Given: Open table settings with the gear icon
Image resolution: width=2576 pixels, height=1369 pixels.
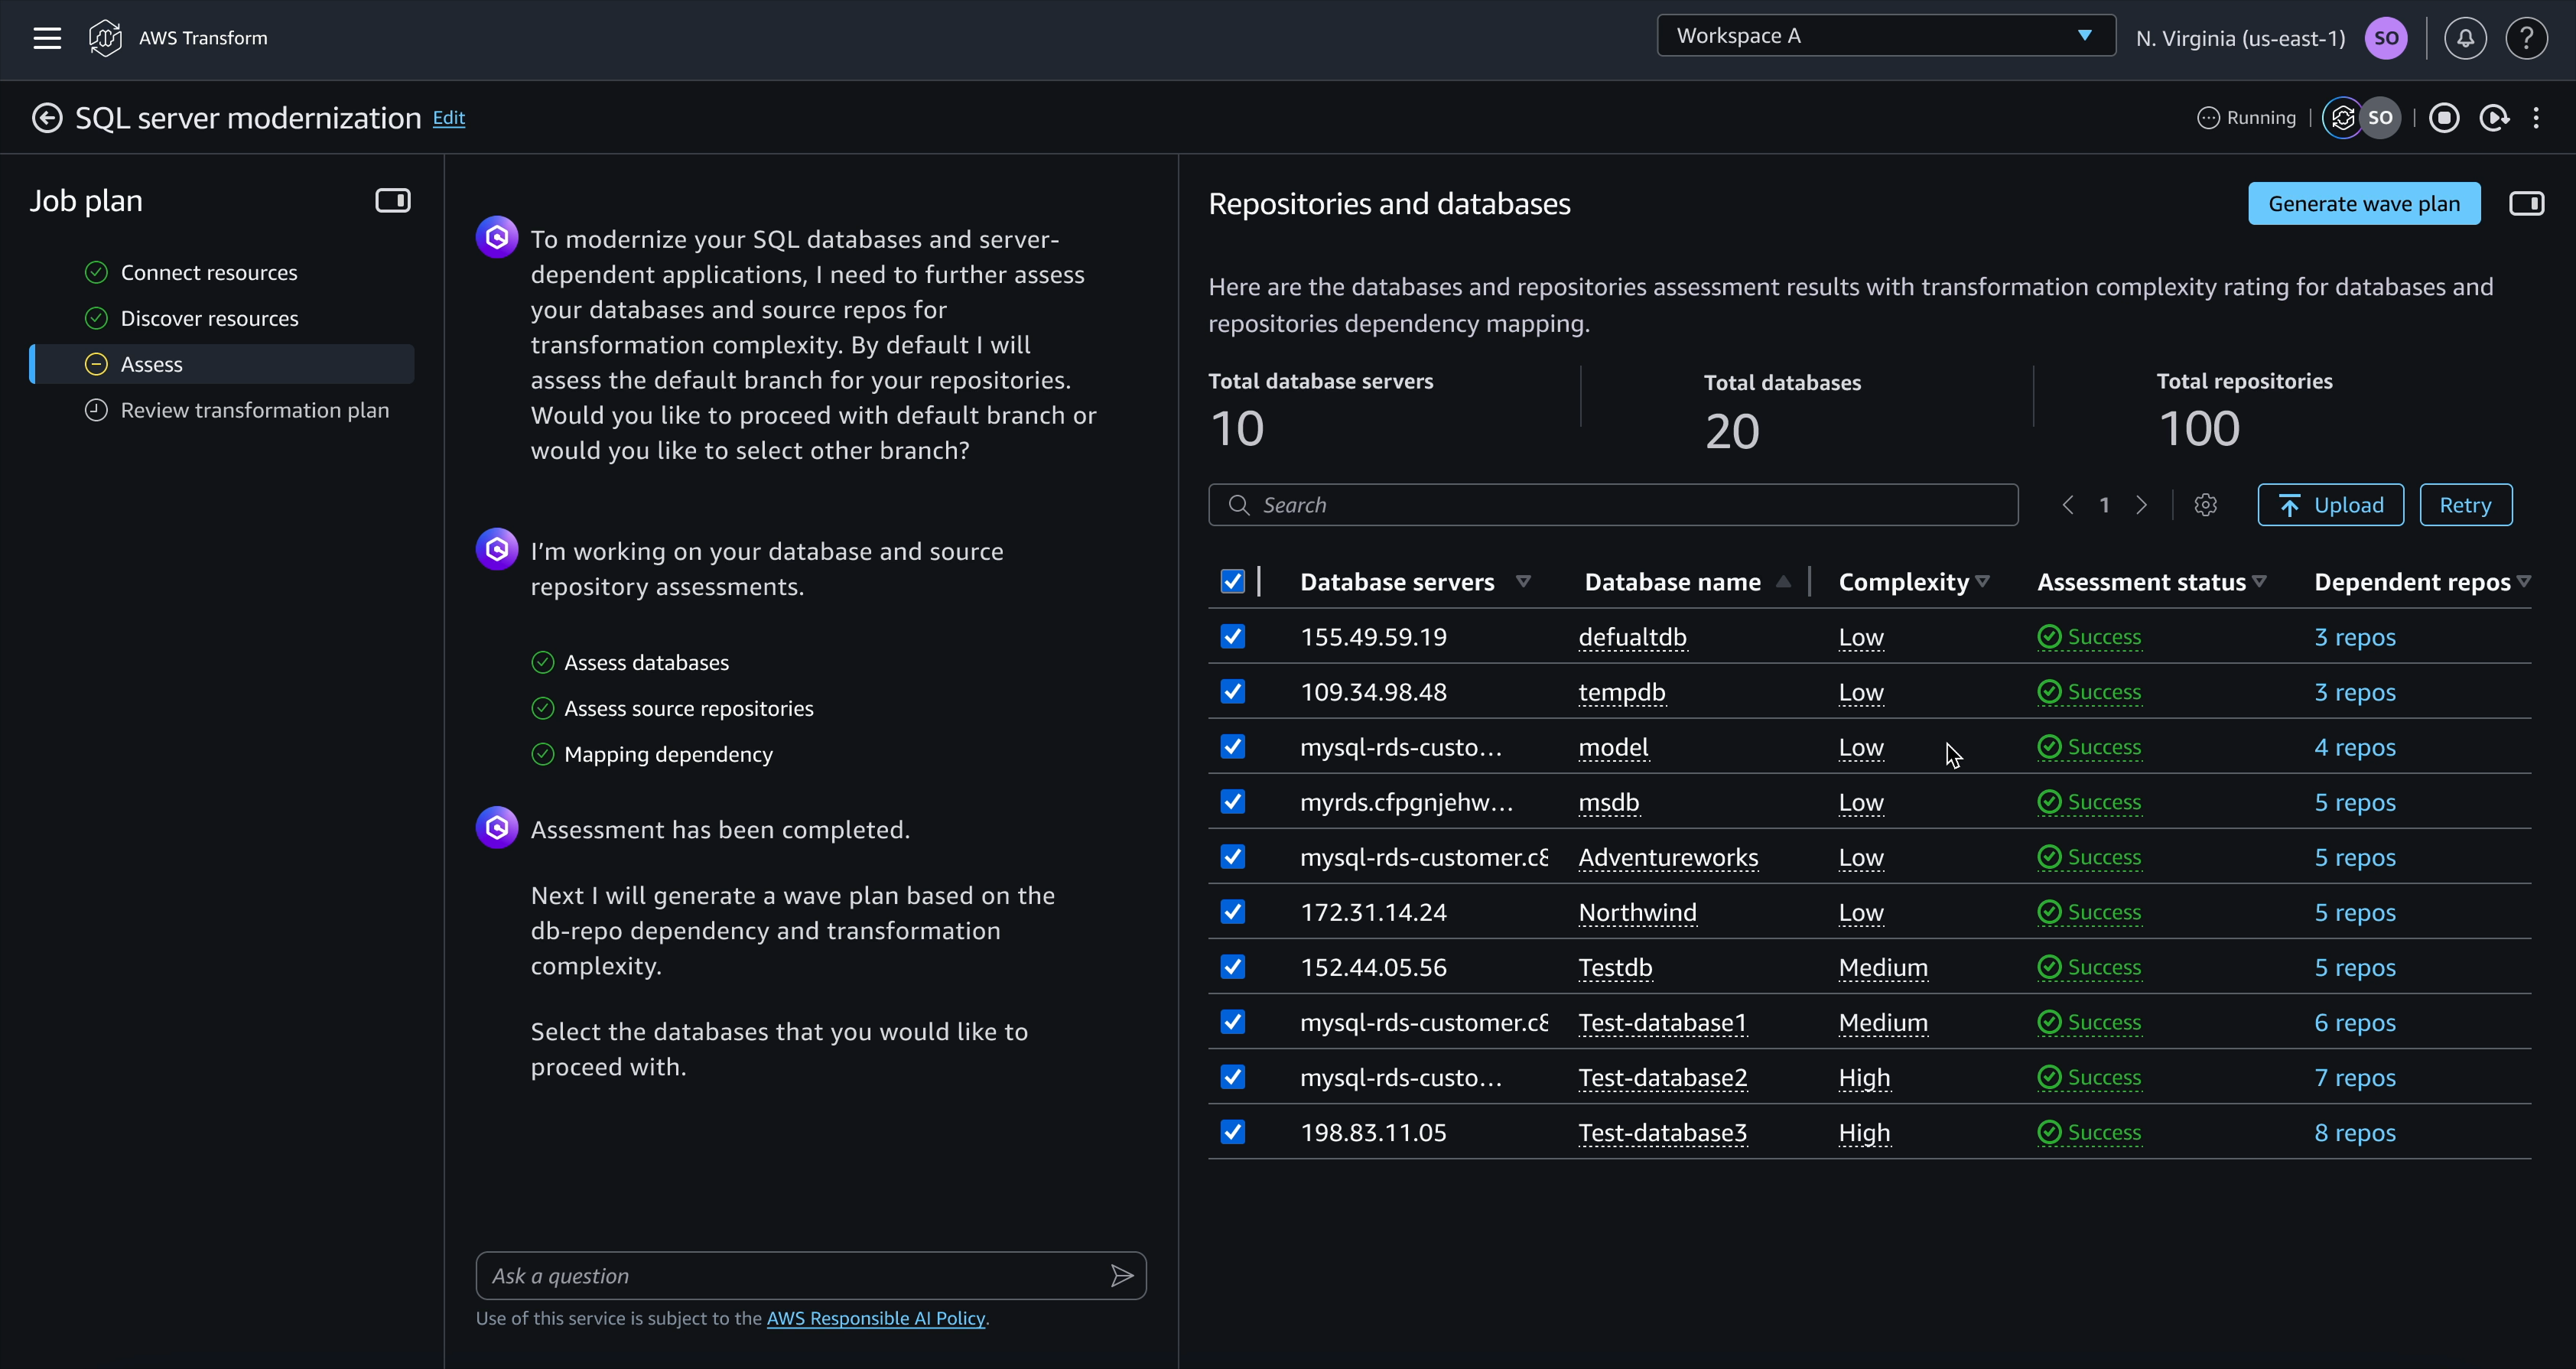Looking at the screenshot, I should tap(2206, 504).
